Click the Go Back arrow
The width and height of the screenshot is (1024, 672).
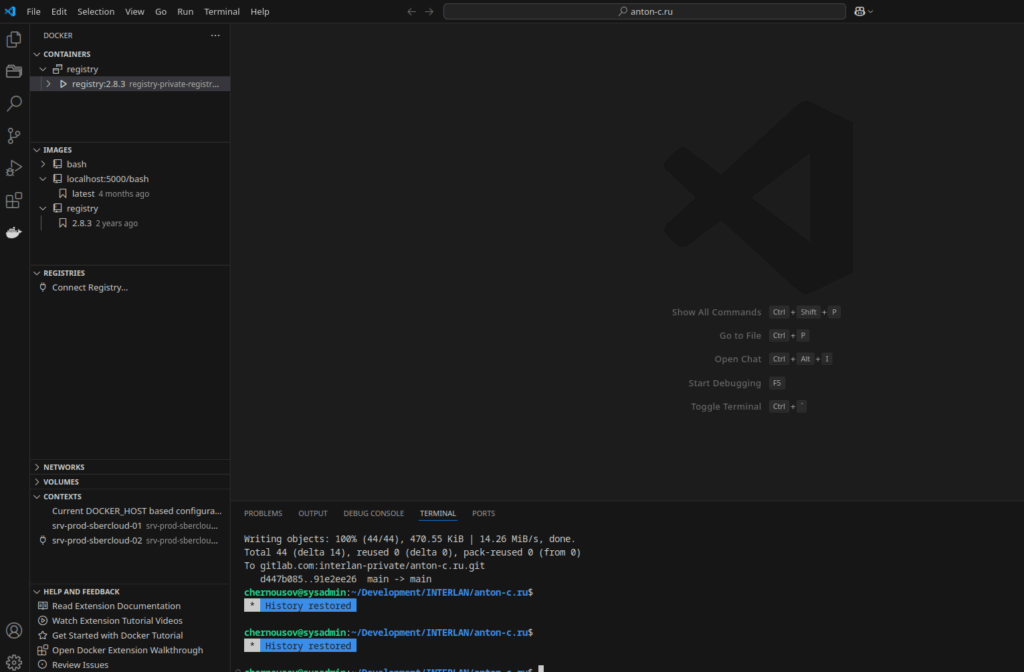tap(411, 11)
